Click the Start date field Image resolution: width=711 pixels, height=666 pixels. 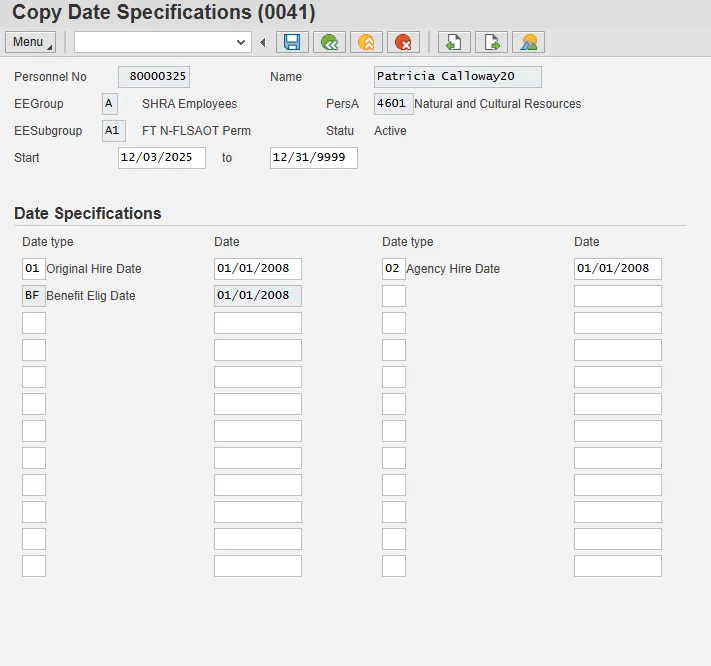coord(161,158)
